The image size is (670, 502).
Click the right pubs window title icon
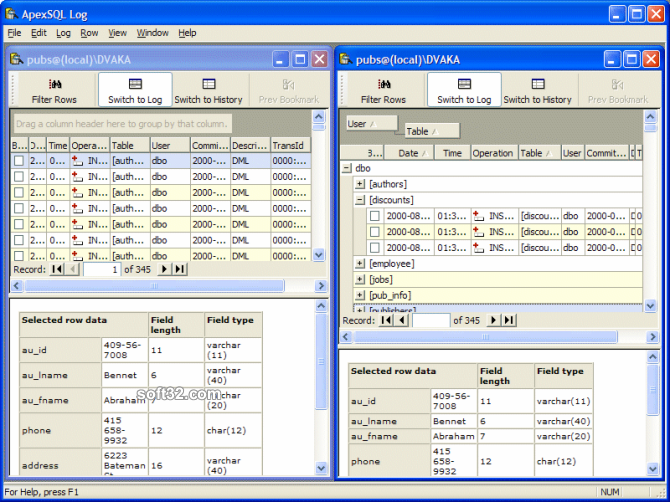(346, 59)
